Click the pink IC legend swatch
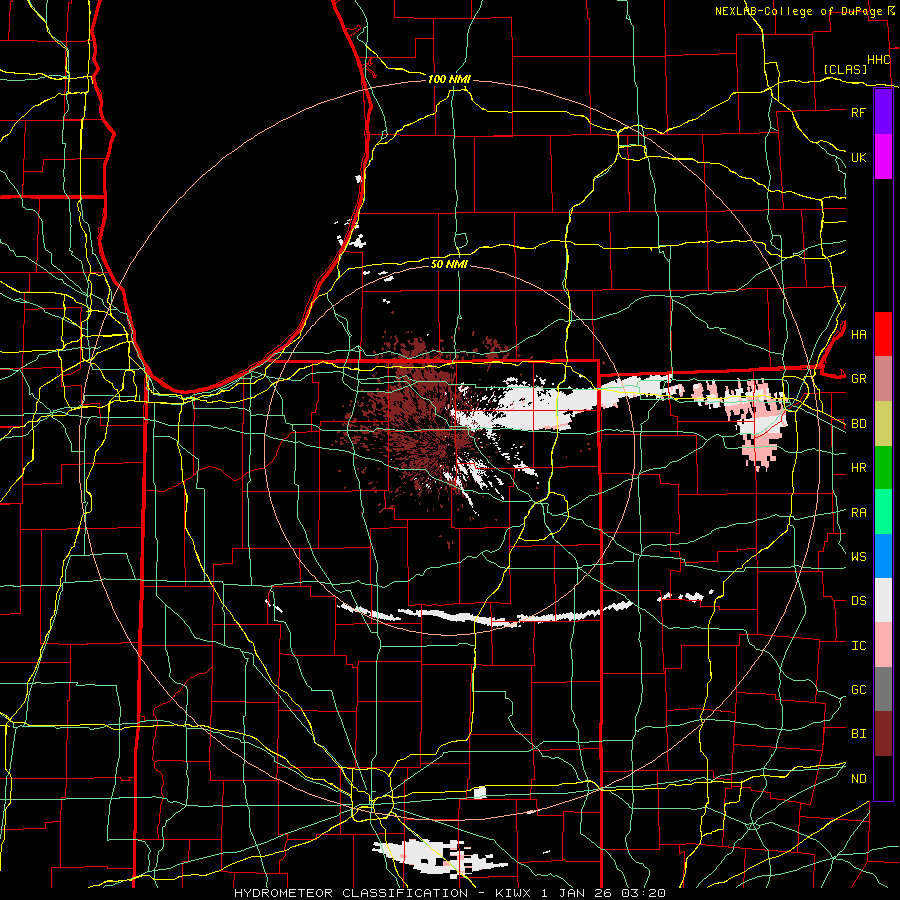Viewport: 900px width, 900px height. click(883, 645)
